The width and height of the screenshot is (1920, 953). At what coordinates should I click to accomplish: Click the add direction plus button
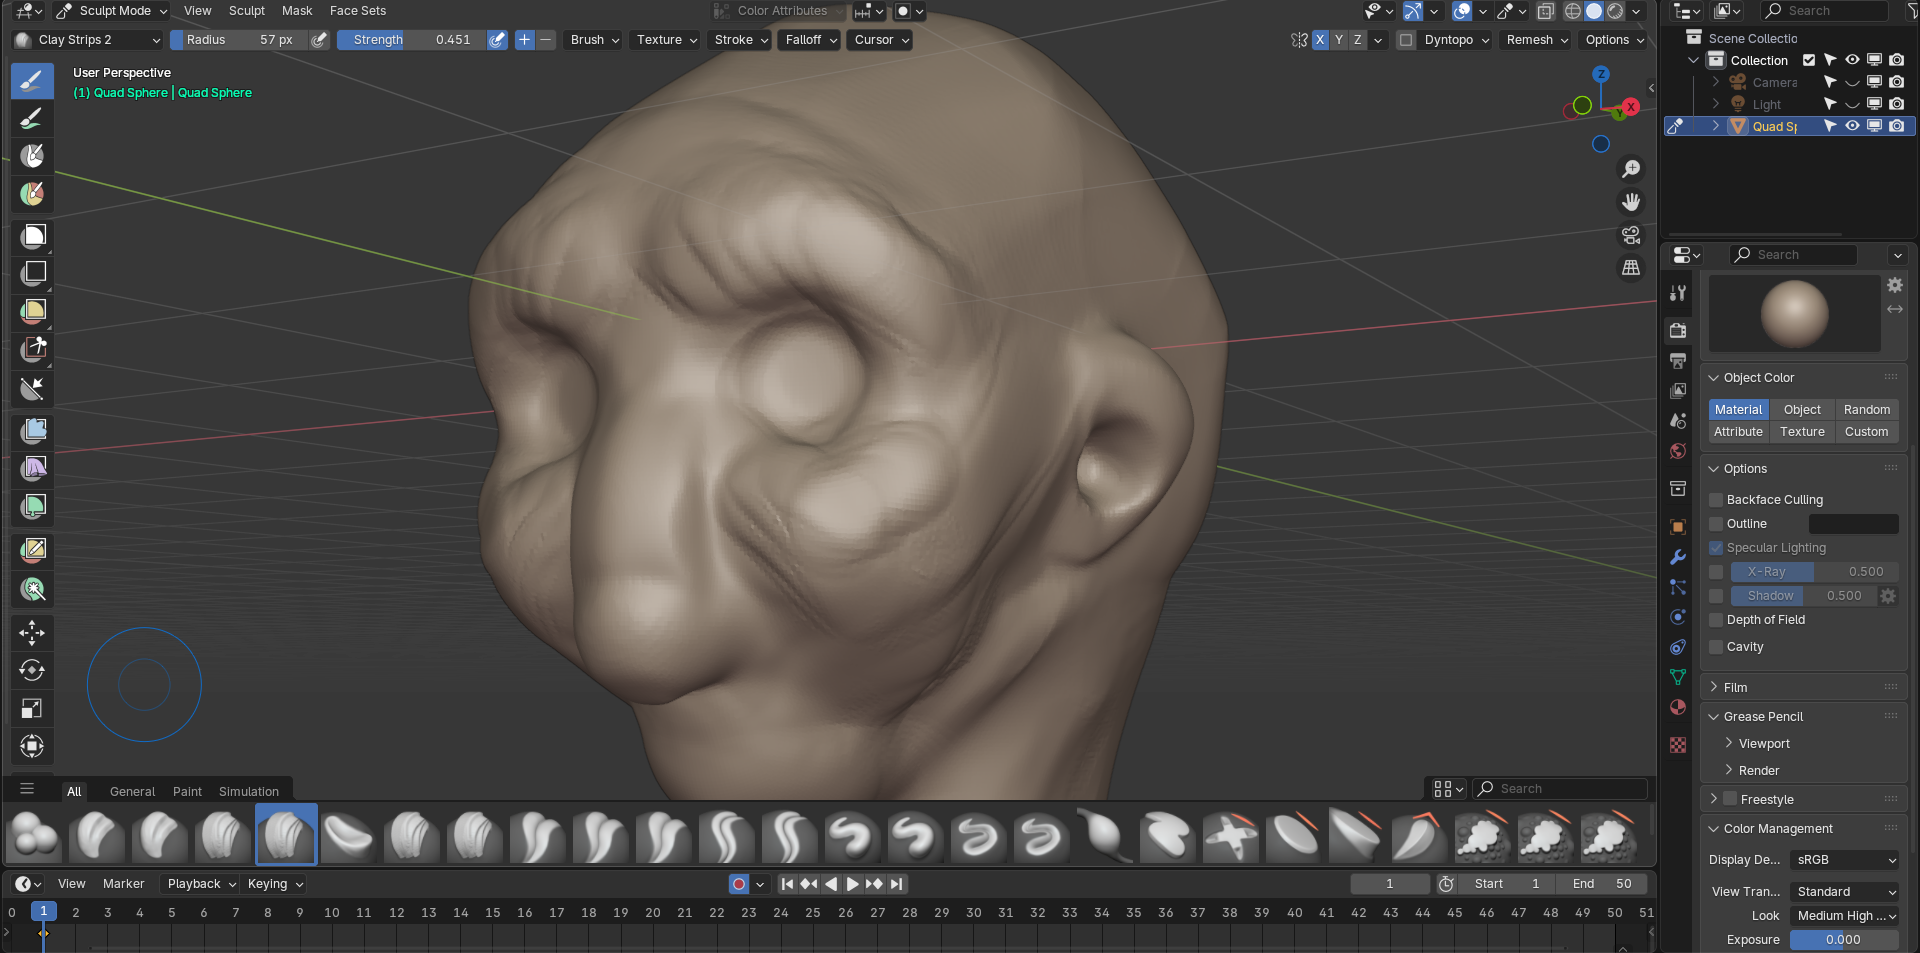524,40
